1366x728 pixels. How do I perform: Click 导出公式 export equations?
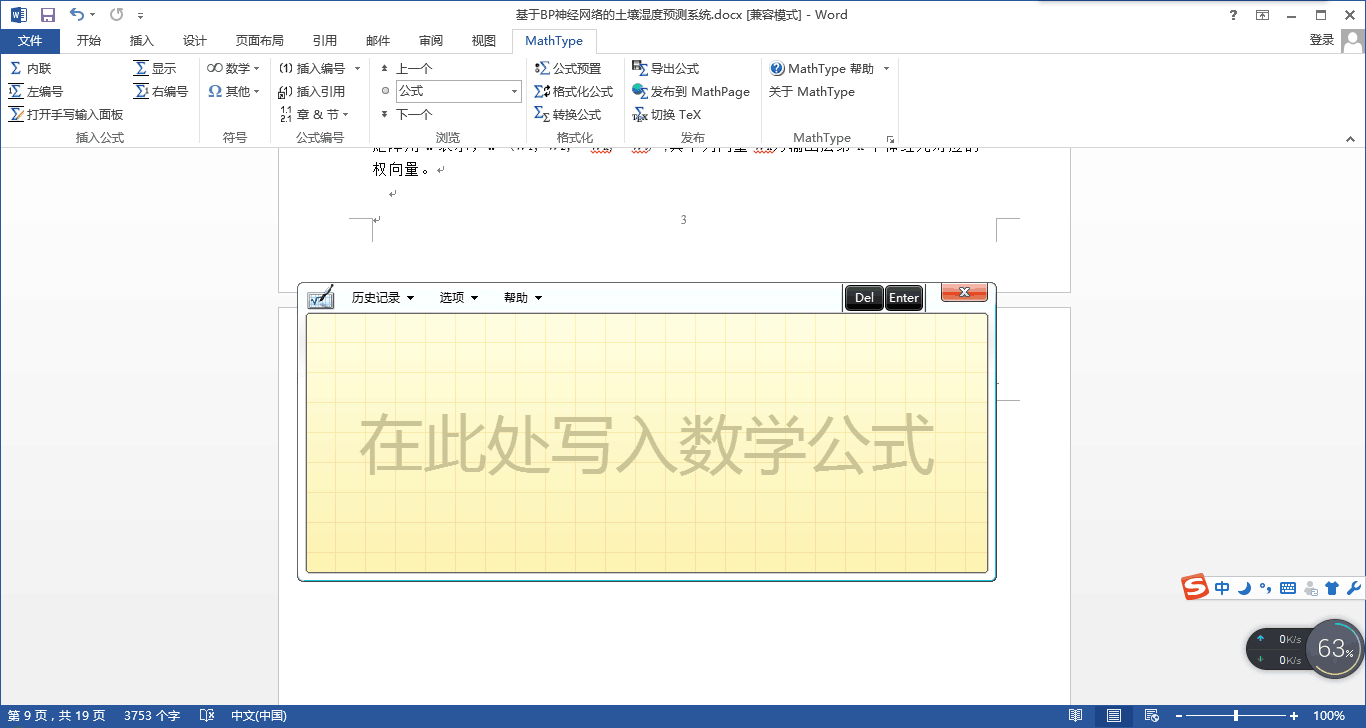tap(666, 68)
